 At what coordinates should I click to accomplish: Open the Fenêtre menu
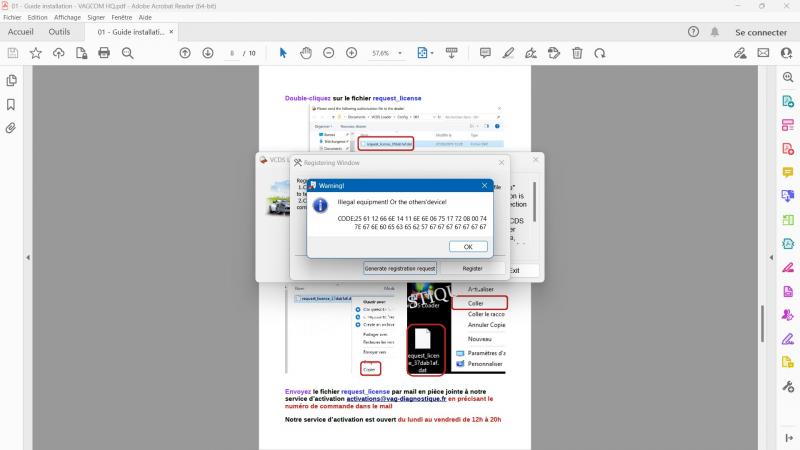click(x=121, y=17)
